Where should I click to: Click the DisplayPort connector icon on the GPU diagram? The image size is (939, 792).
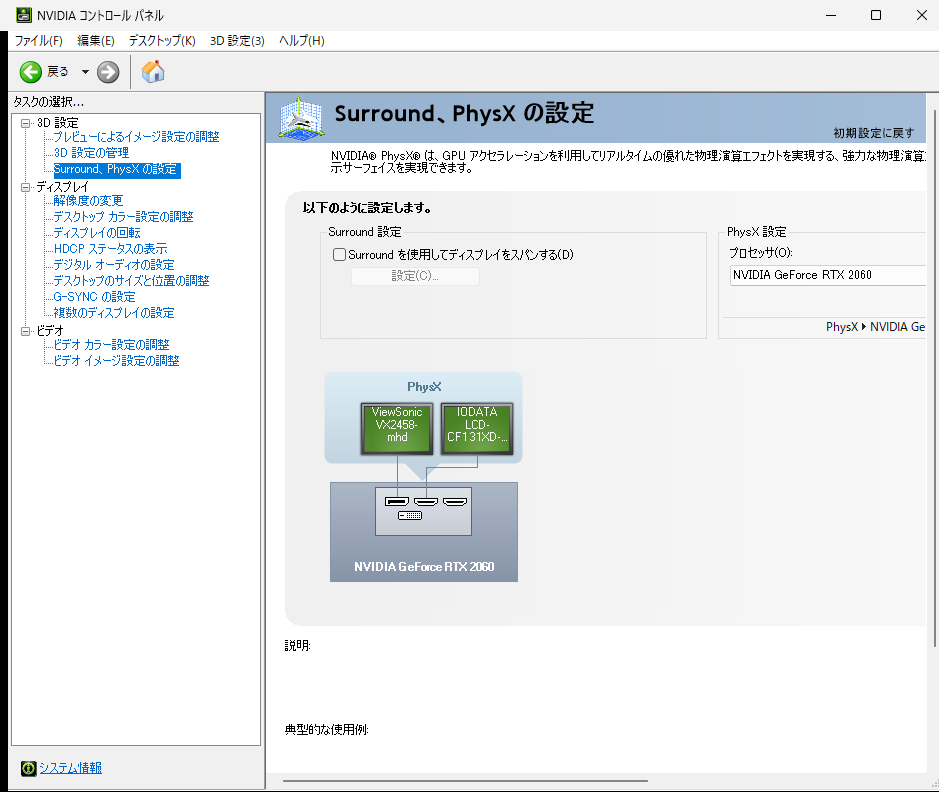click(397, 502)
